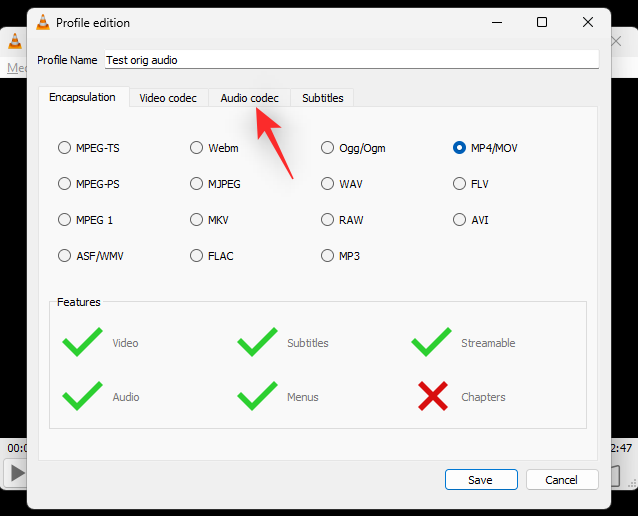Click the Features group label
638x516 pixels.
pyautogui.click(x=79, y=302)
